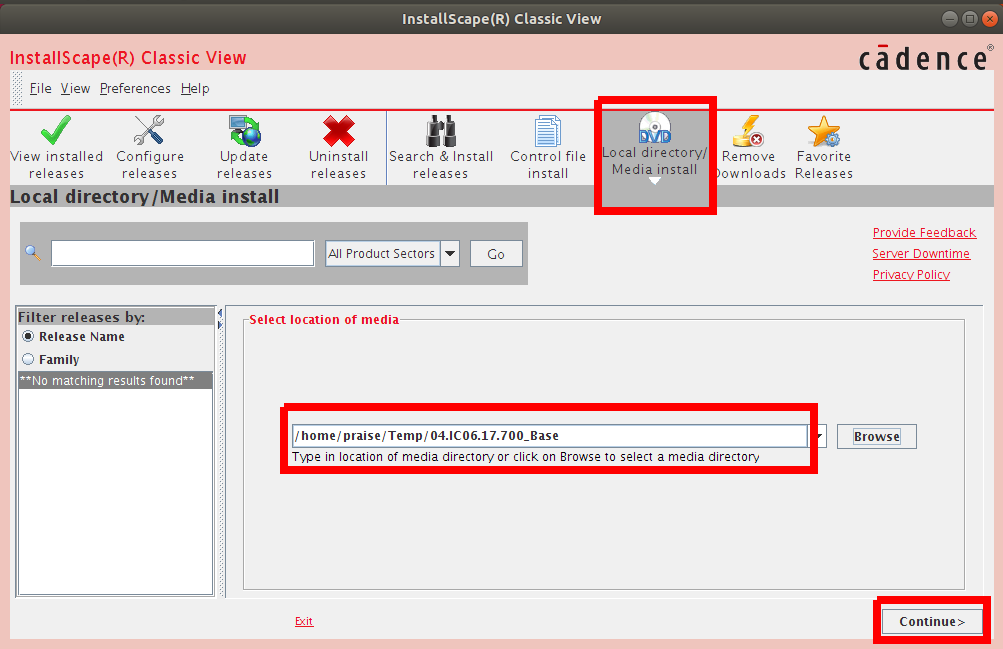
Task: Select Update releases globe icon
Action: pyautogui.click(x=244, y=131)
